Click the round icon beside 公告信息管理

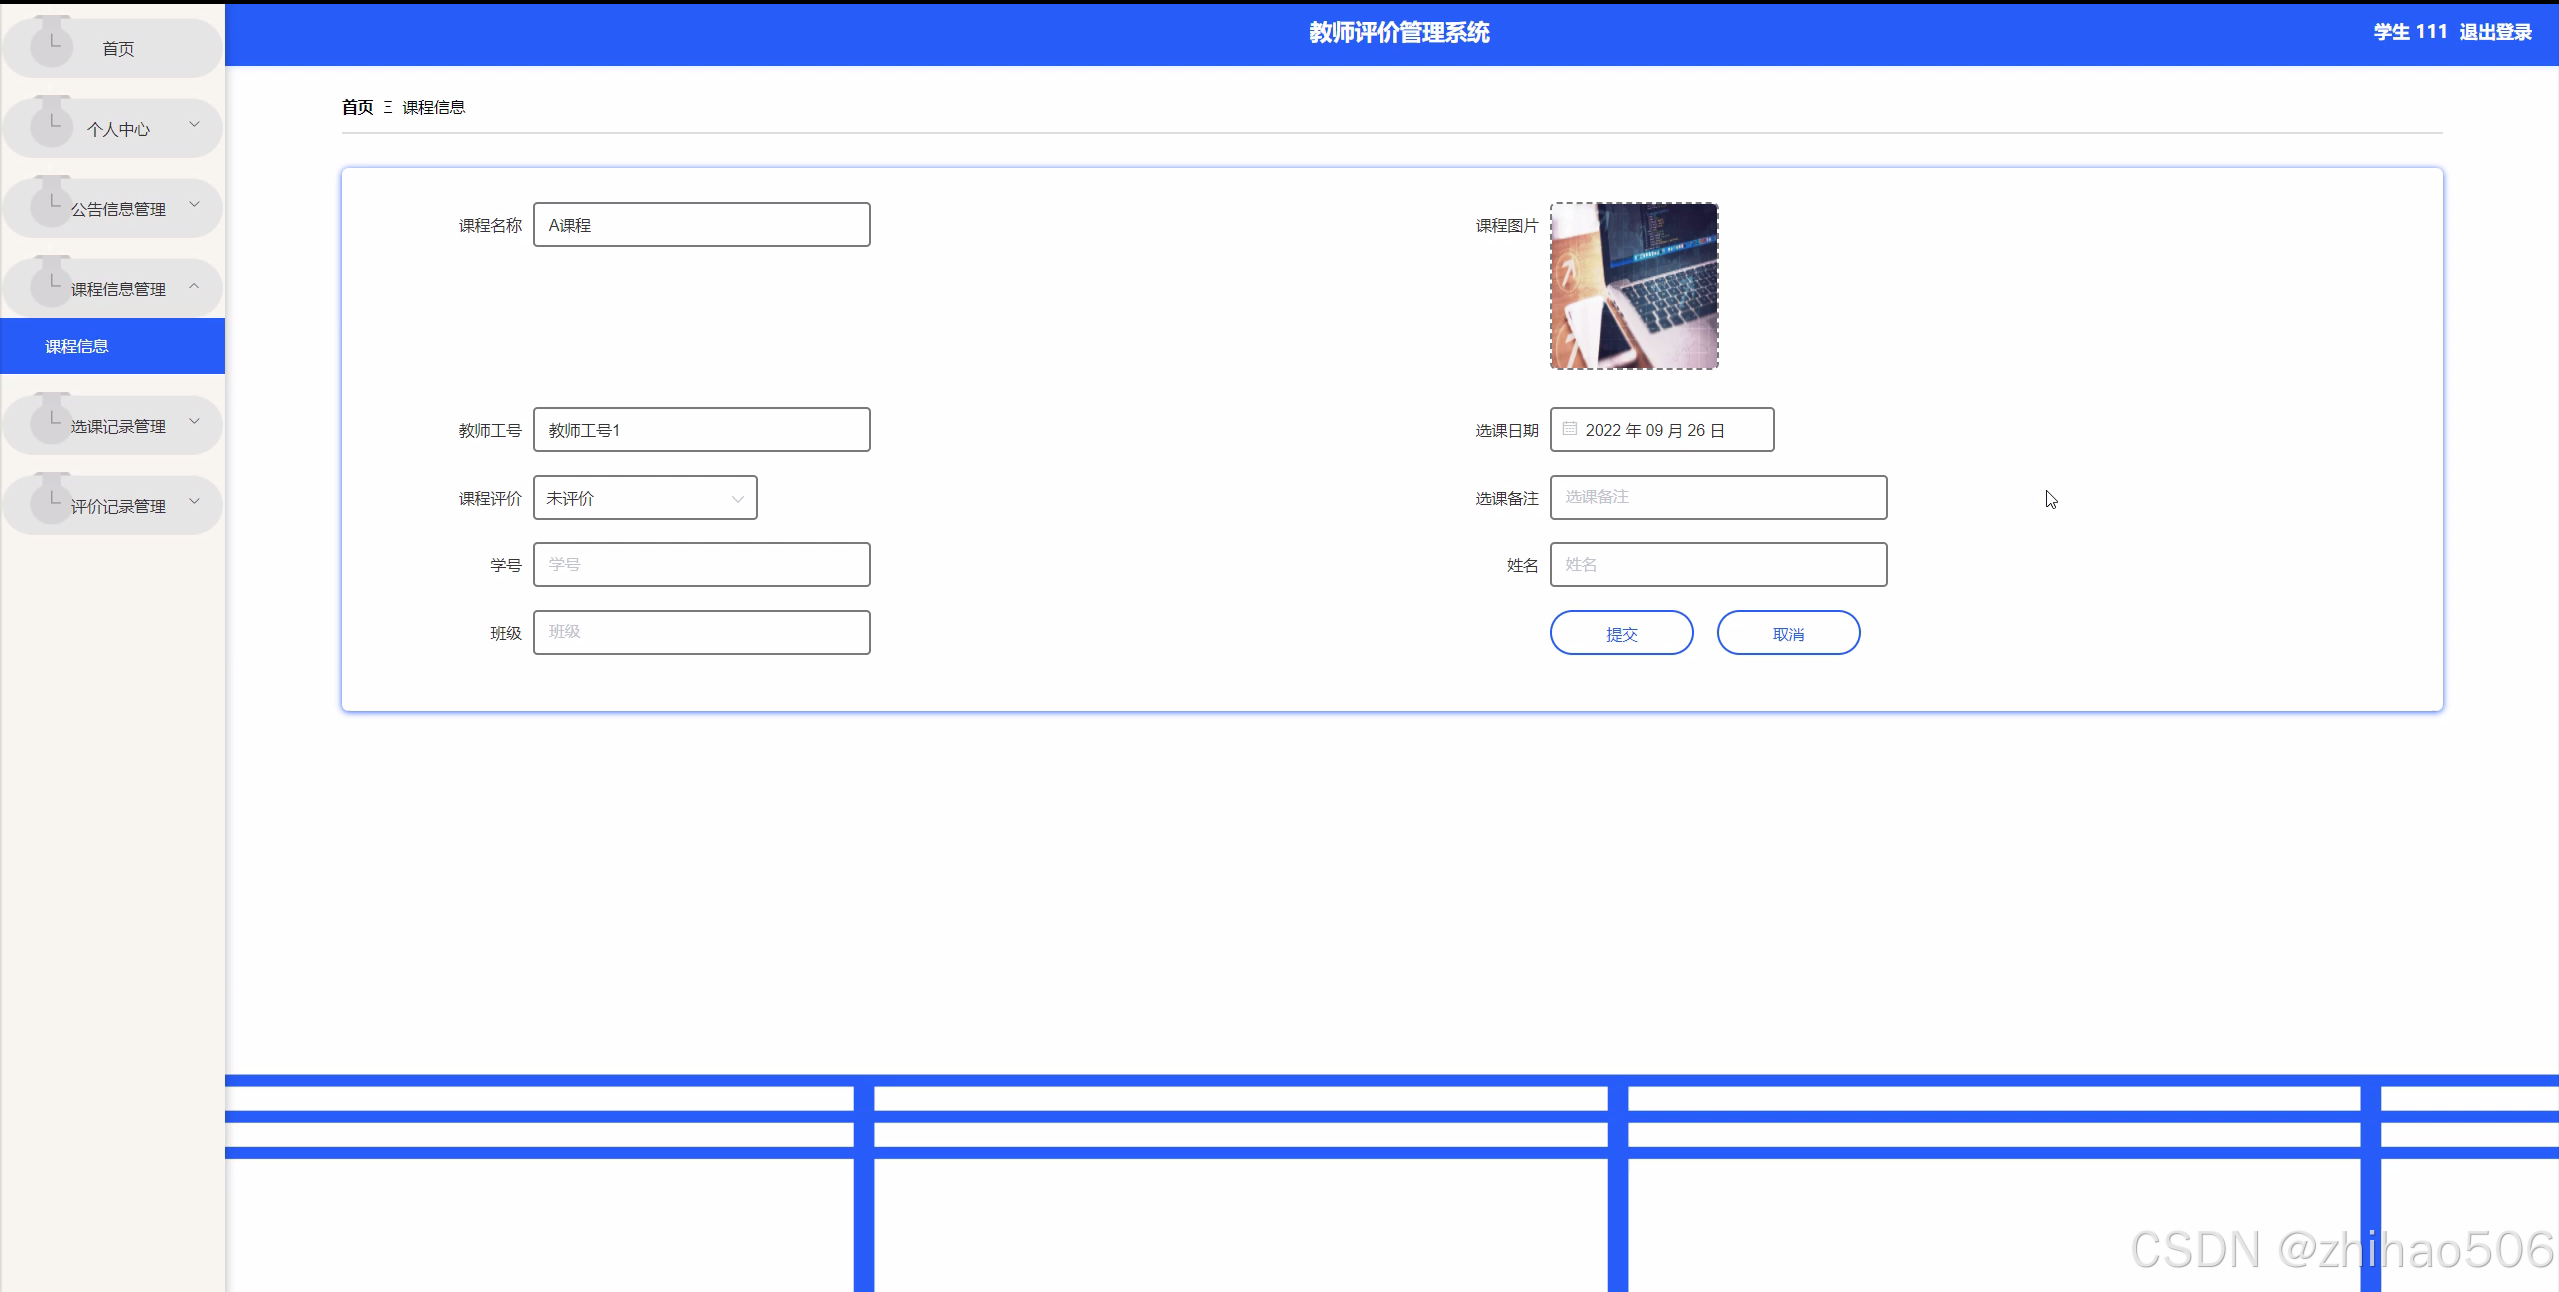(51, 205)
